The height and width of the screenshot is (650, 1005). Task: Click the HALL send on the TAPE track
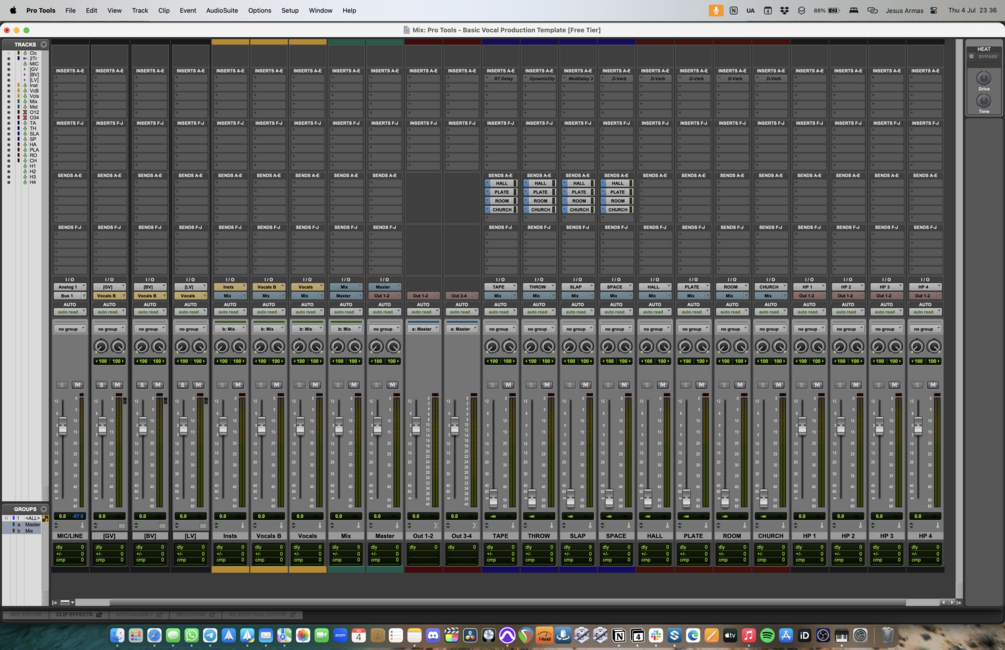pos(501,183)
